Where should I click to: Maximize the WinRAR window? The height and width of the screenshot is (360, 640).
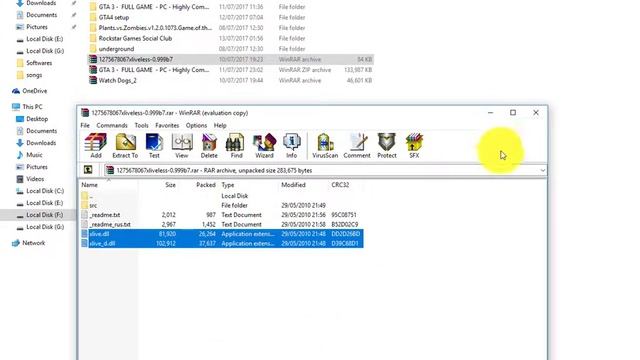(513, 113)
